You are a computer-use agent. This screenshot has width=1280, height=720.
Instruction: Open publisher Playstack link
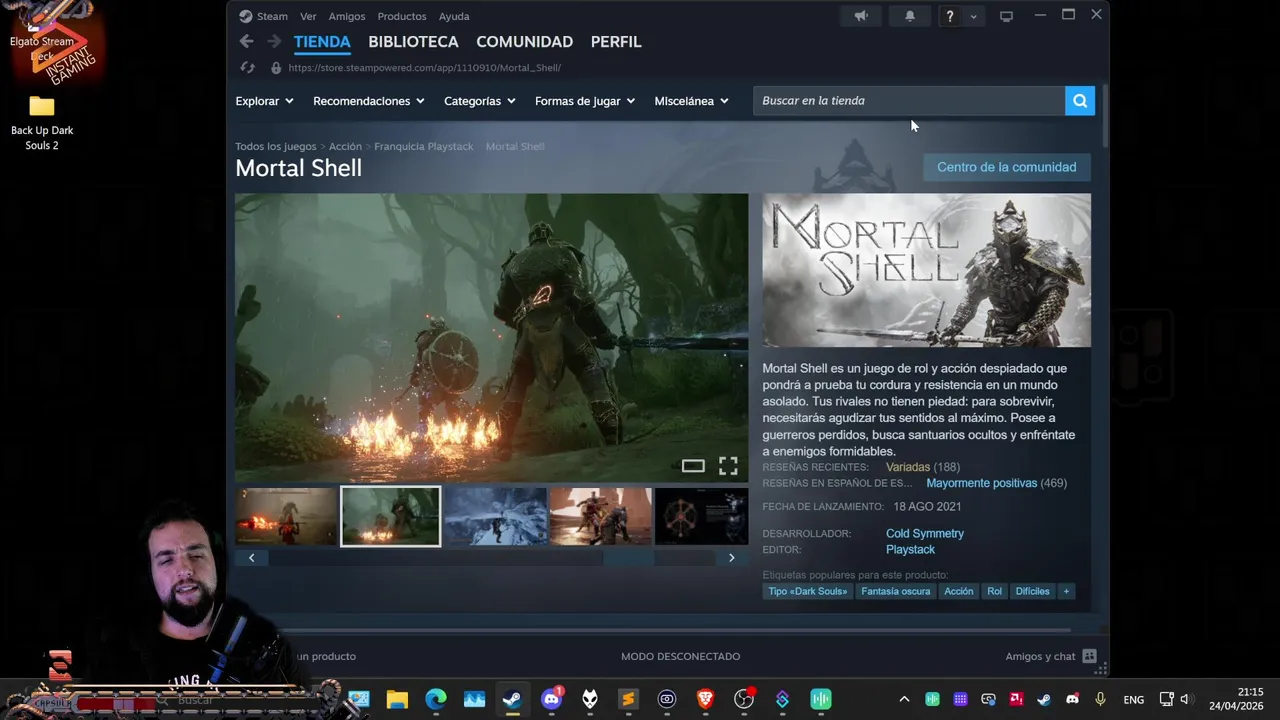click(910, 549)
